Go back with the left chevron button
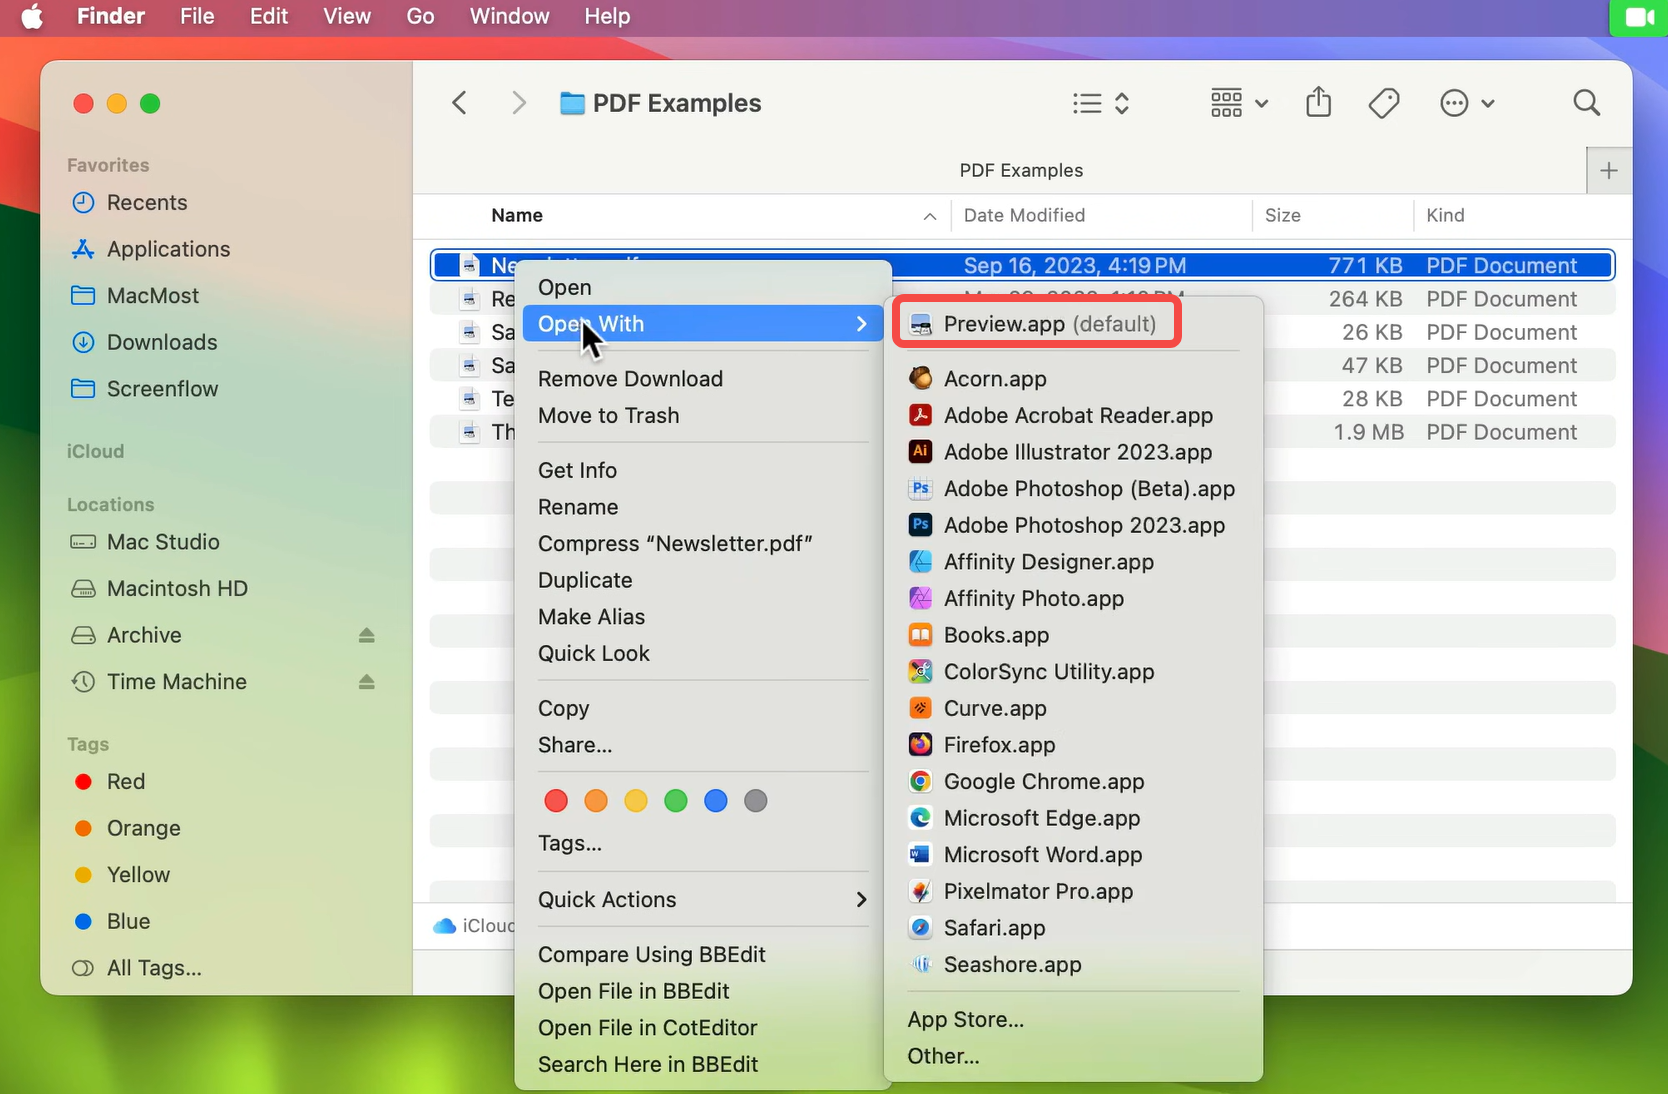1668x1094 pixels. tap(459, 103)
